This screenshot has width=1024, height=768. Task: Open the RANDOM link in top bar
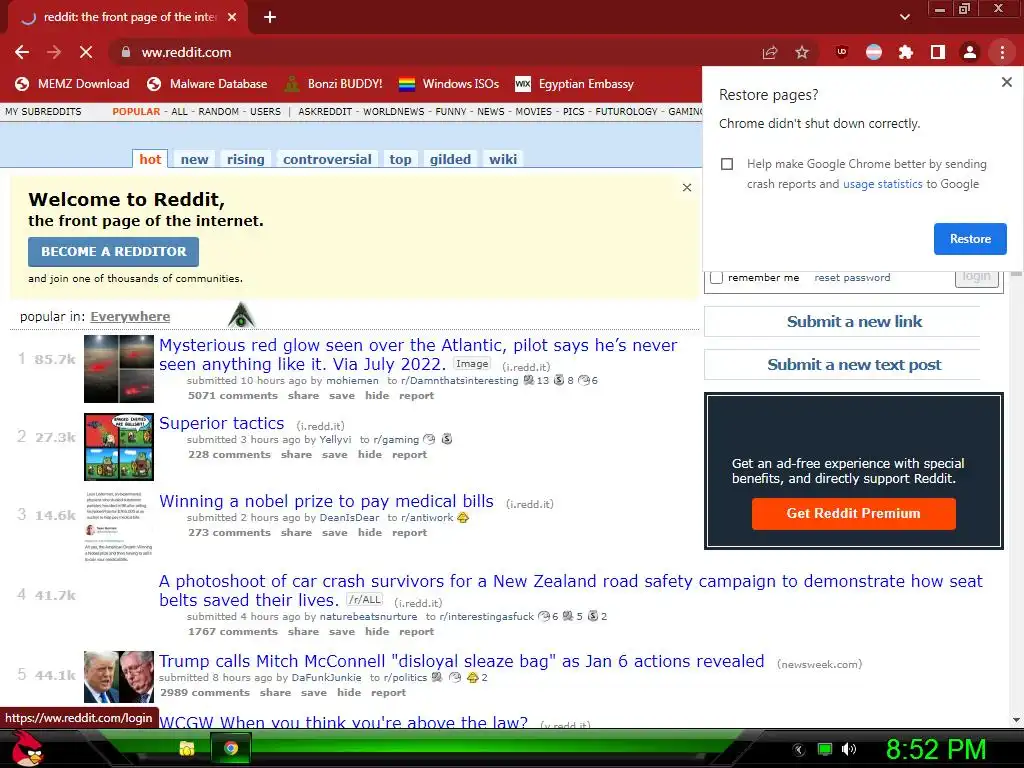click(x=218, y=112)
